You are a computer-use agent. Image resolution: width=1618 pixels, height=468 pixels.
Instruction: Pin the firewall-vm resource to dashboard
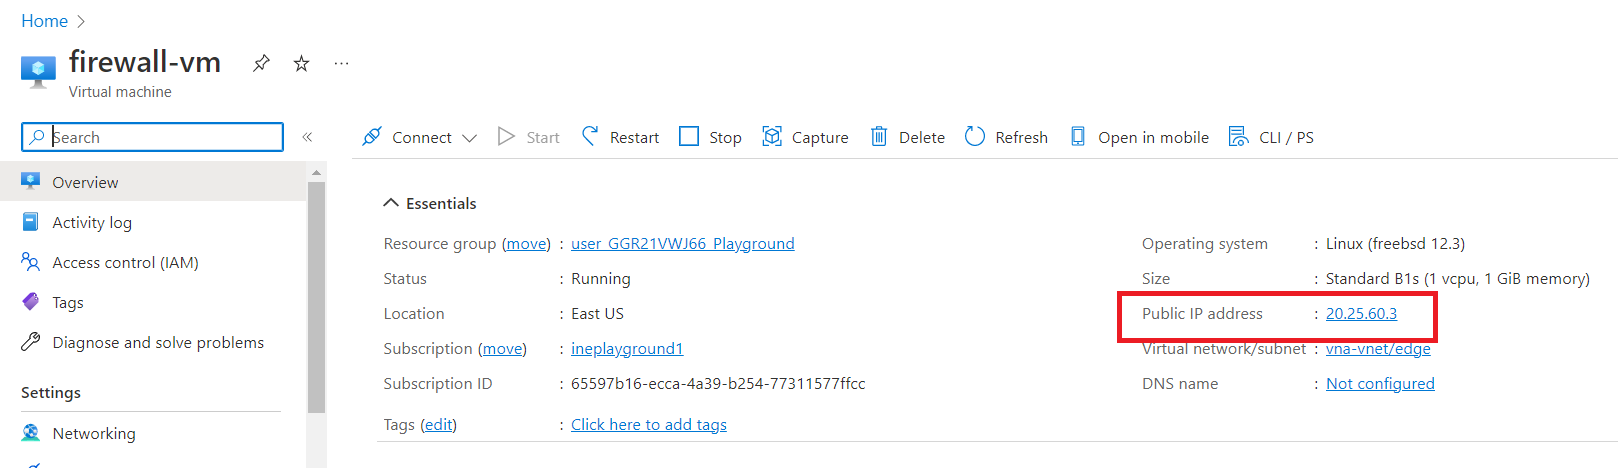261,63
